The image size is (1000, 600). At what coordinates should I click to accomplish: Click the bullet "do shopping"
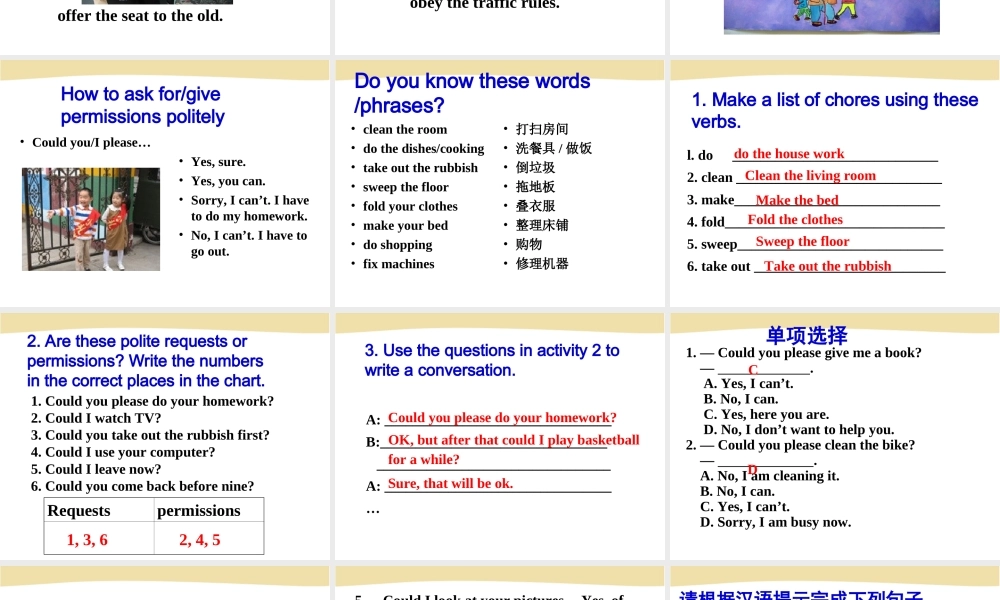pyautogui.click(x=397, y=244)
